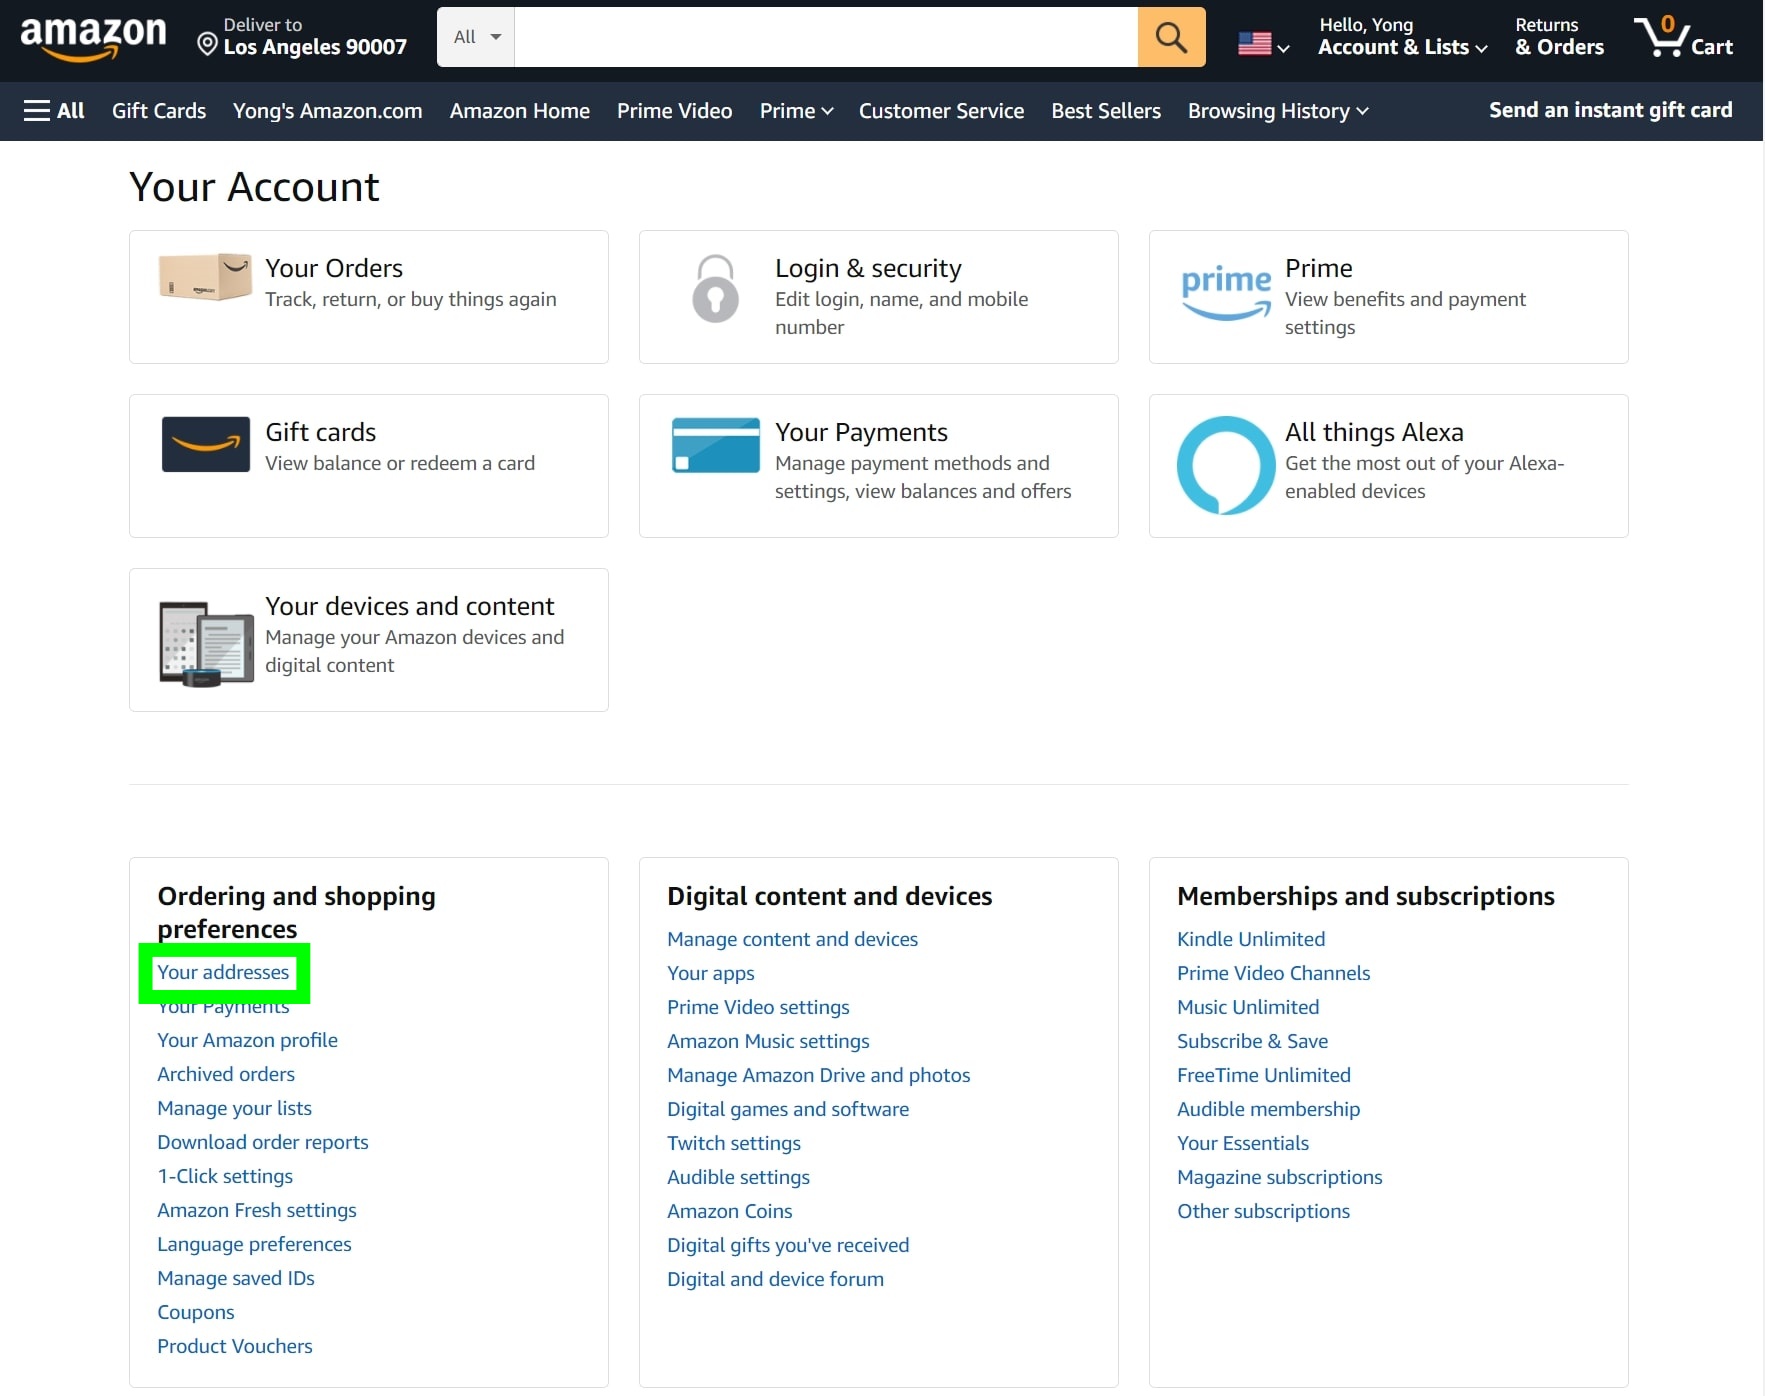The width and height of the screenshot is (1765, 1396).
Task: Open Twitch settings link
Action: click(x=734, y=1143)
